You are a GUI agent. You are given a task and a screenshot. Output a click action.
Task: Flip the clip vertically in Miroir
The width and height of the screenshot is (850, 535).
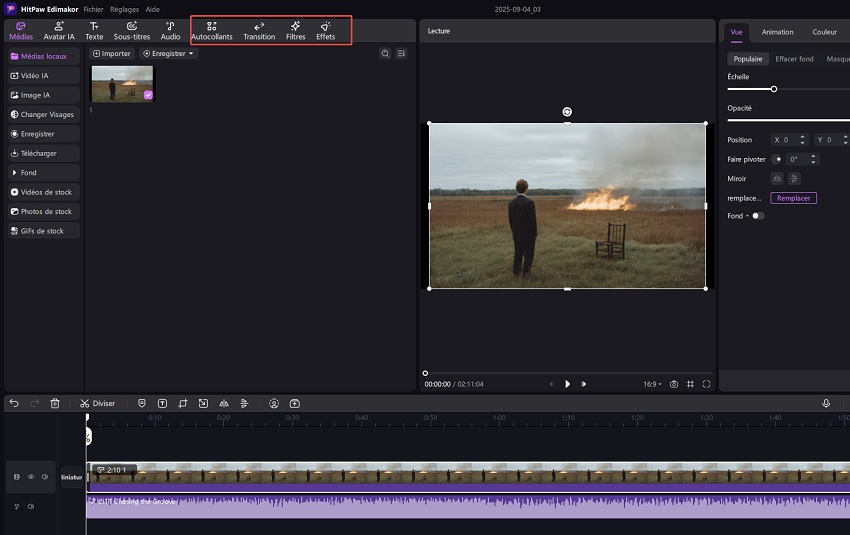click(794, 178)
